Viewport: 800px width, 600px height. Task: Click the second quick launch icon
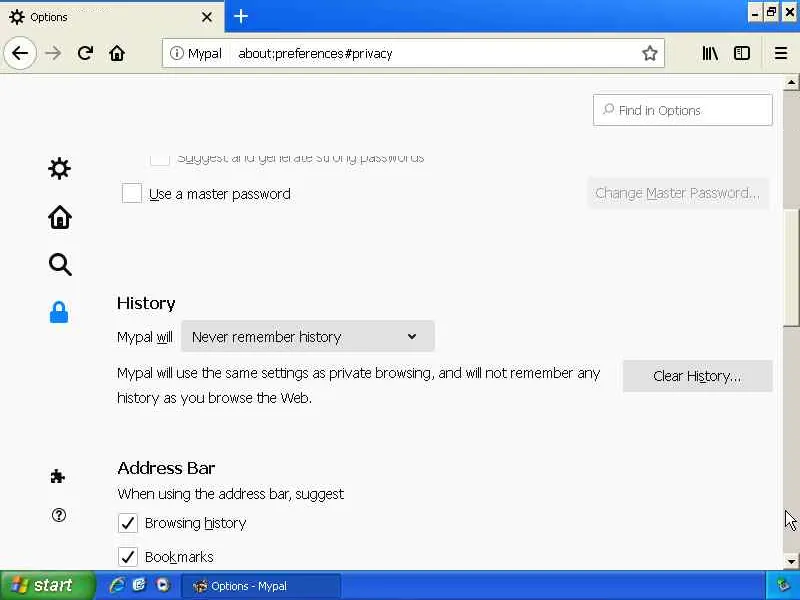tap(139, 585)
